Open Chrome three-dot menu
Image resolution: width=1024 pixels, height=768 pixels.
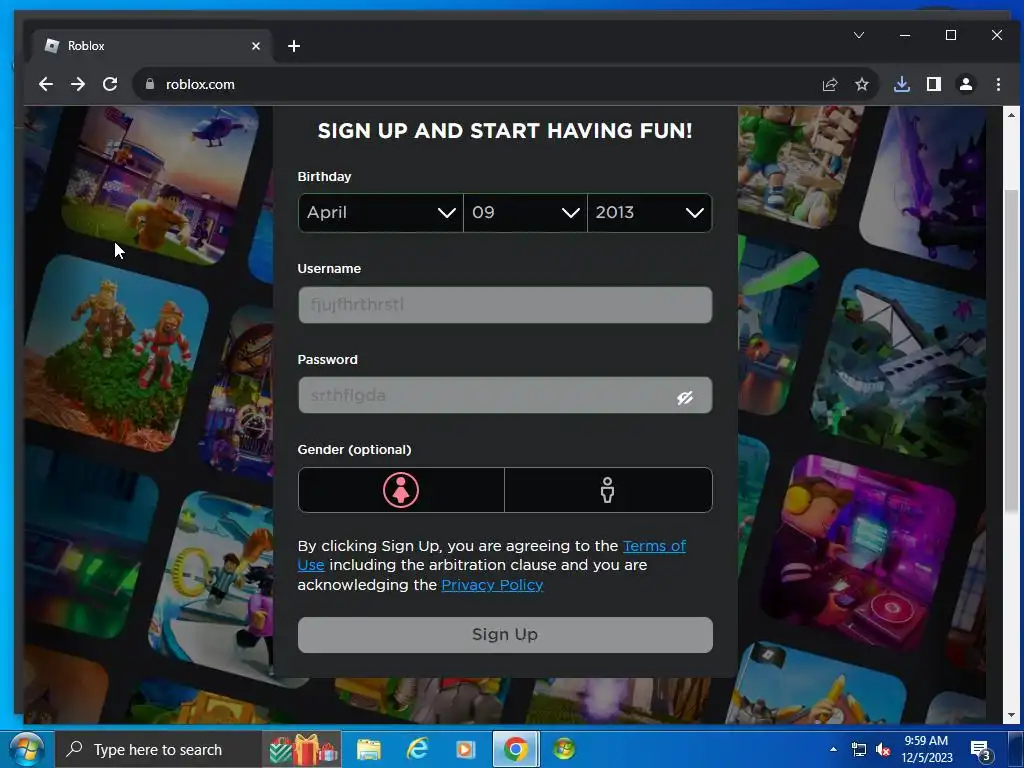[x=998, y=84]
